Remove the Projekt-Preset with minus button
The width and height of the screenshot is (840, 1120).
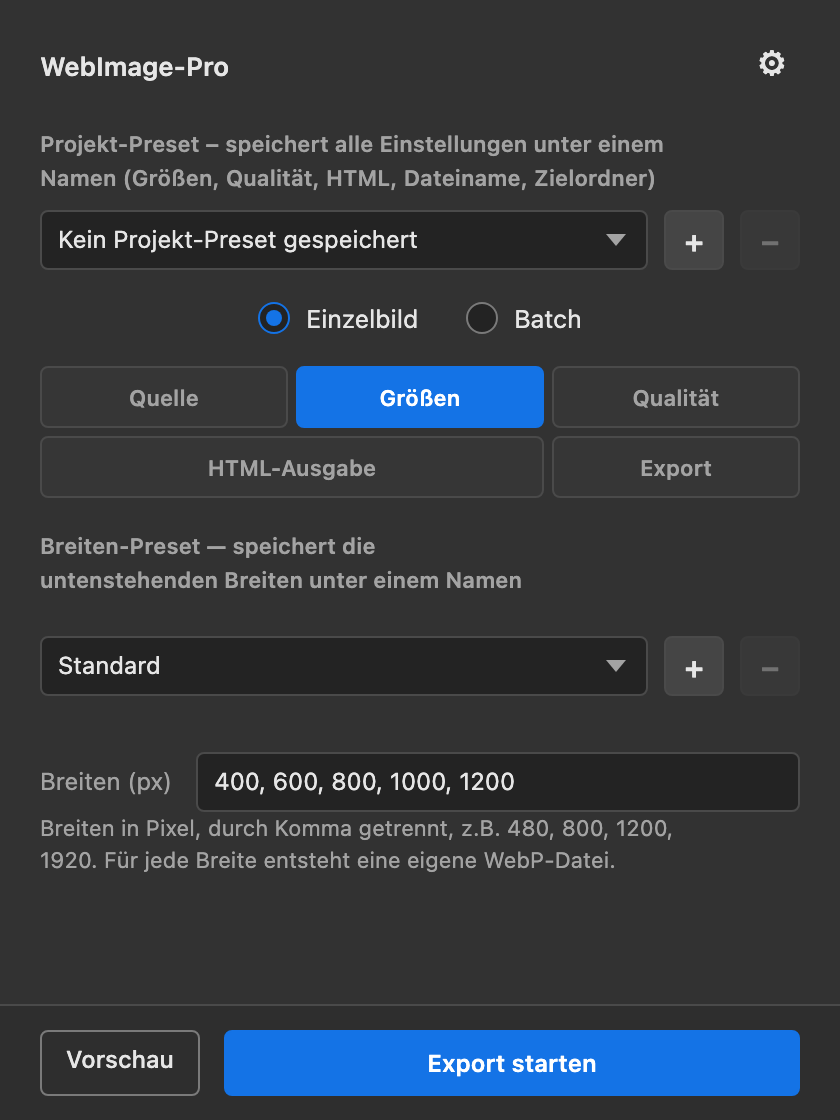(x=769, y=241)
